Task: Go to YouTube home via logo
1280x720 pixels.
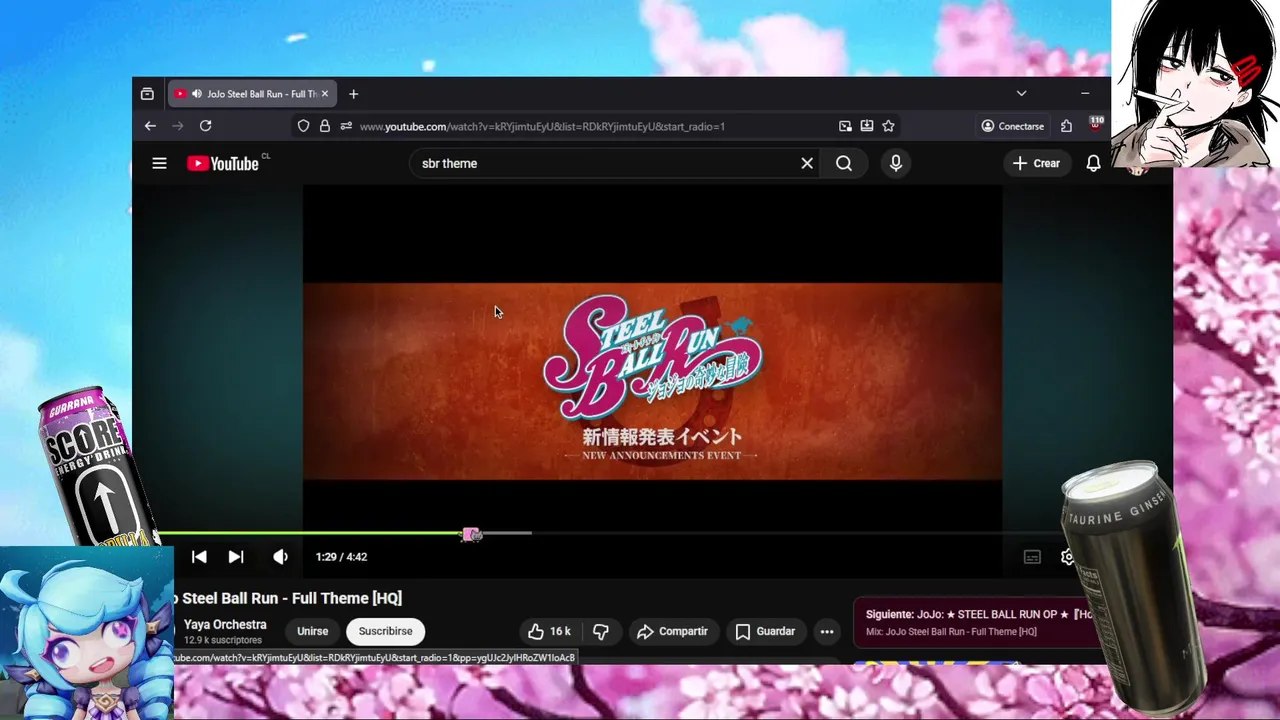Action: click(223, 163)
